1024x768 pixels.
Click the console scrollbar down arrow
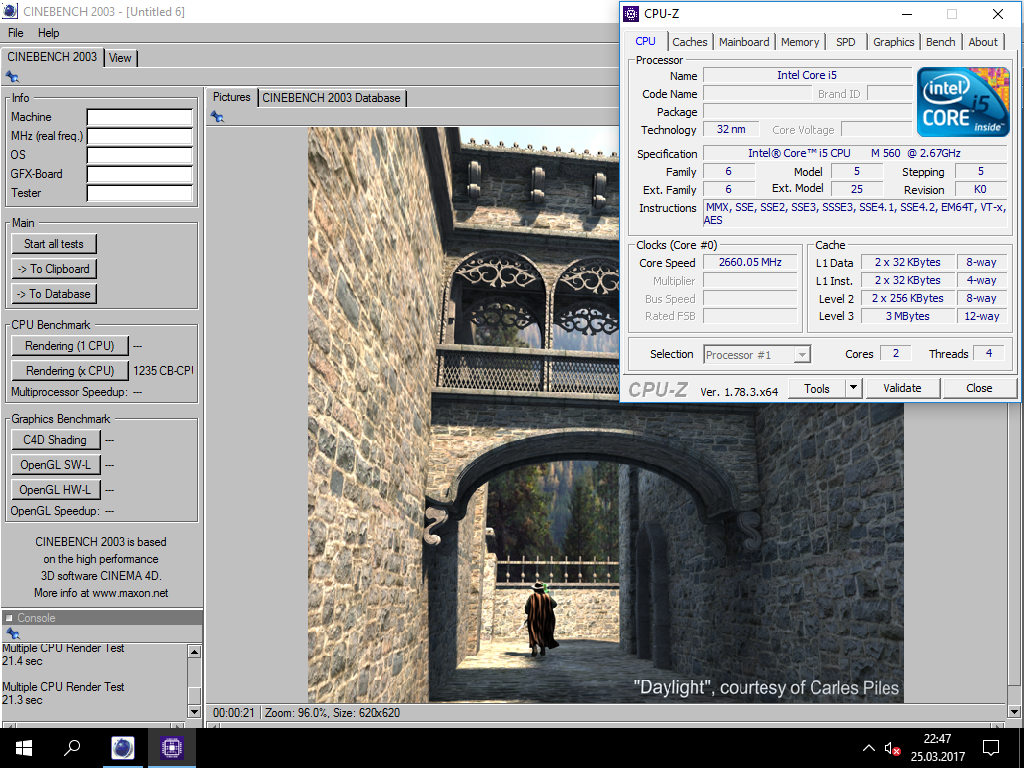point(194,711)
